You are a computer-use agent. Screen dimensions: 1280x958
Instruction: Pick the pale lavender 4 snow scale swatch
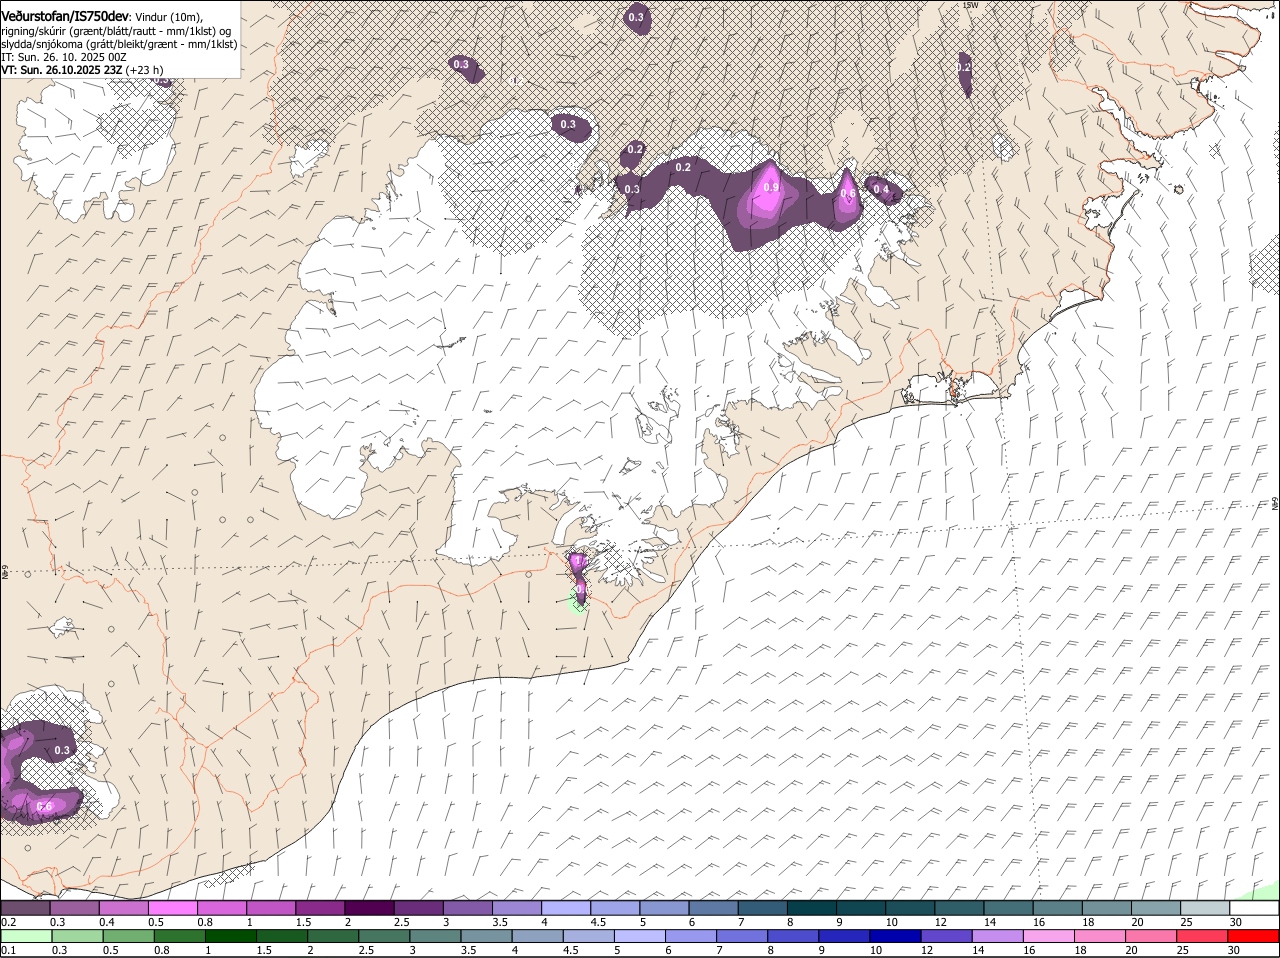pyautogui.click(x=566, y=908)
